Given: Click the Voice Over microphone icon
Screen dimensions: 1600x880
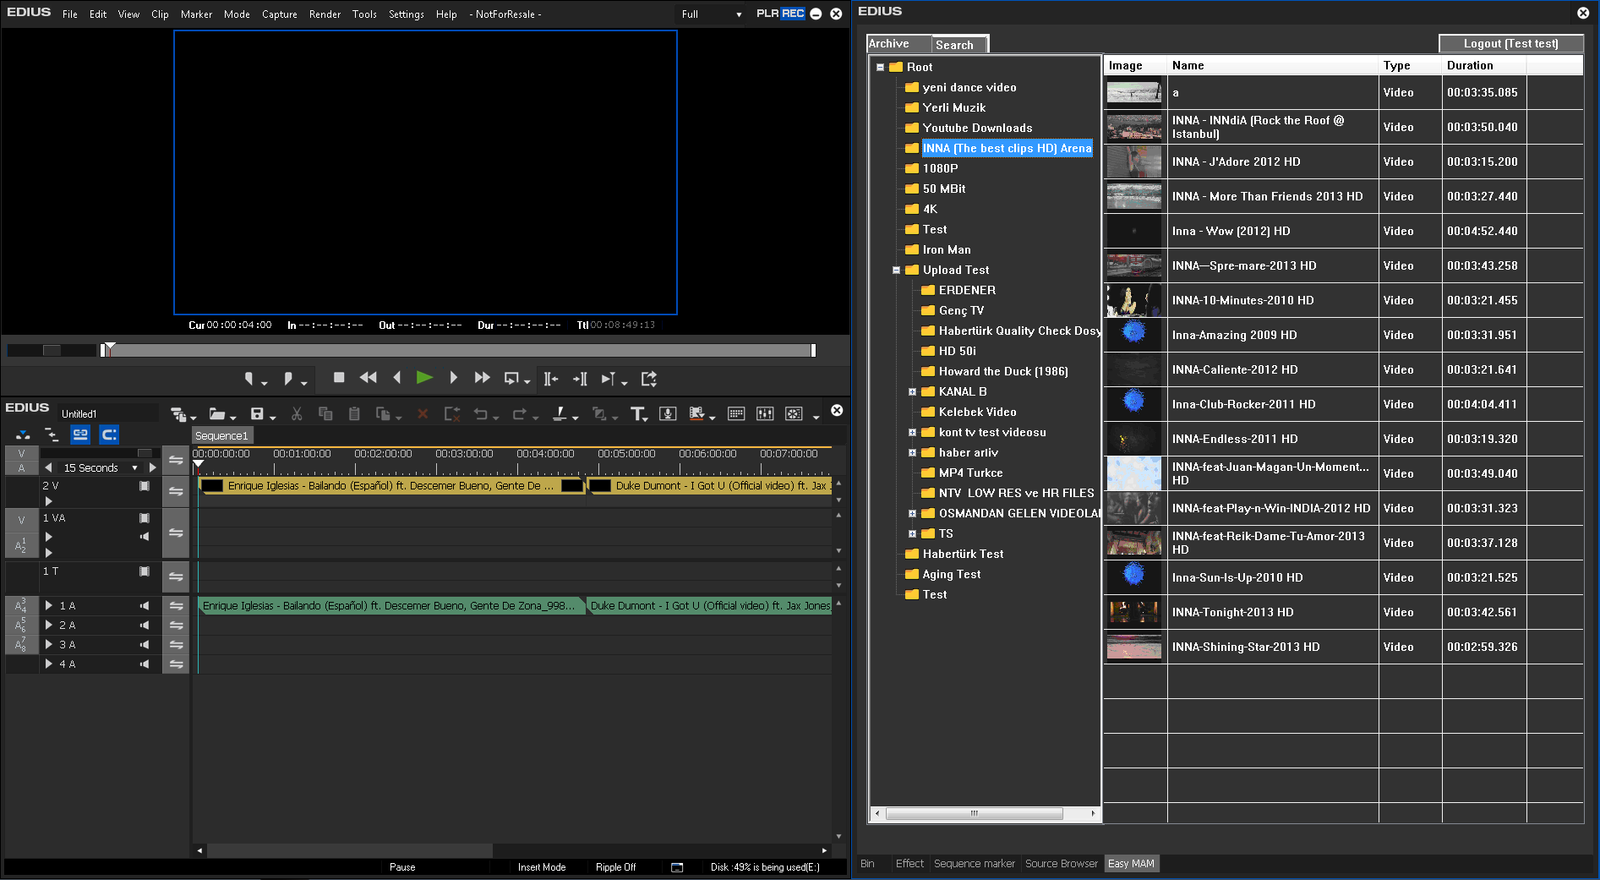Looking at the screenshot, I should [x=668, y=414].
